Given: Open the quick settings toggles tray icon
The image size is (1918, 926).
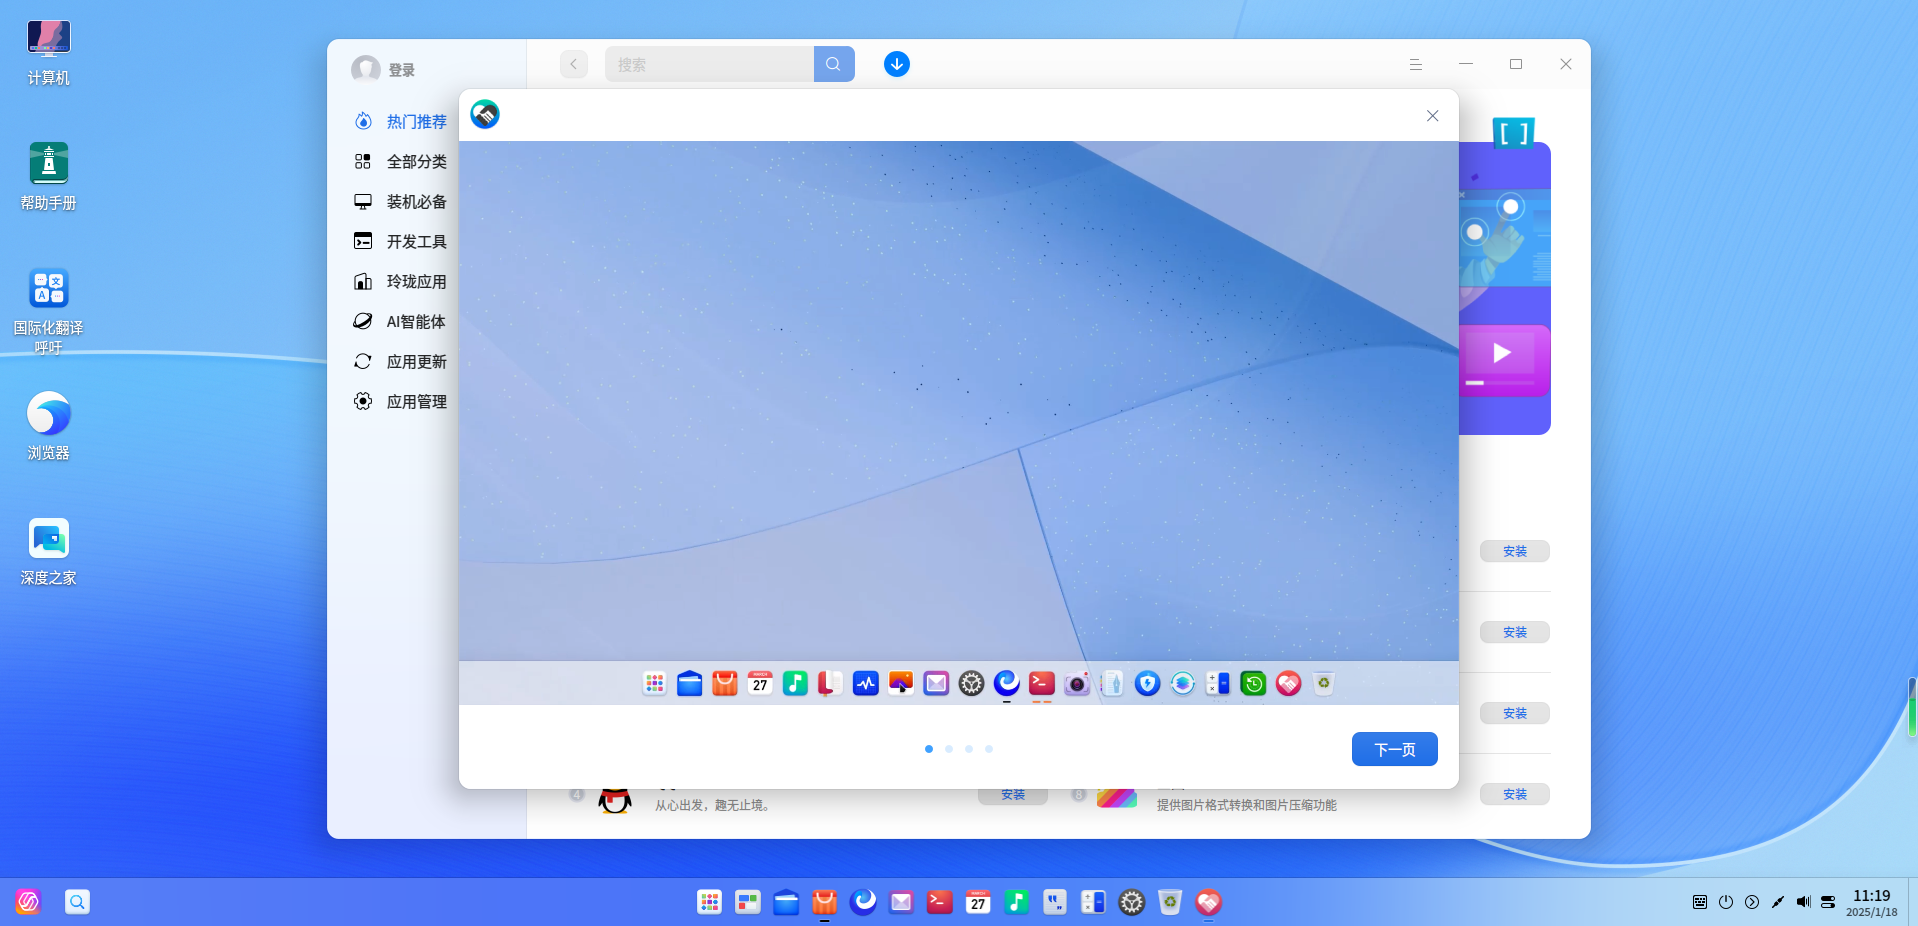Looking at the screenshot, I should coord(1828,902).
